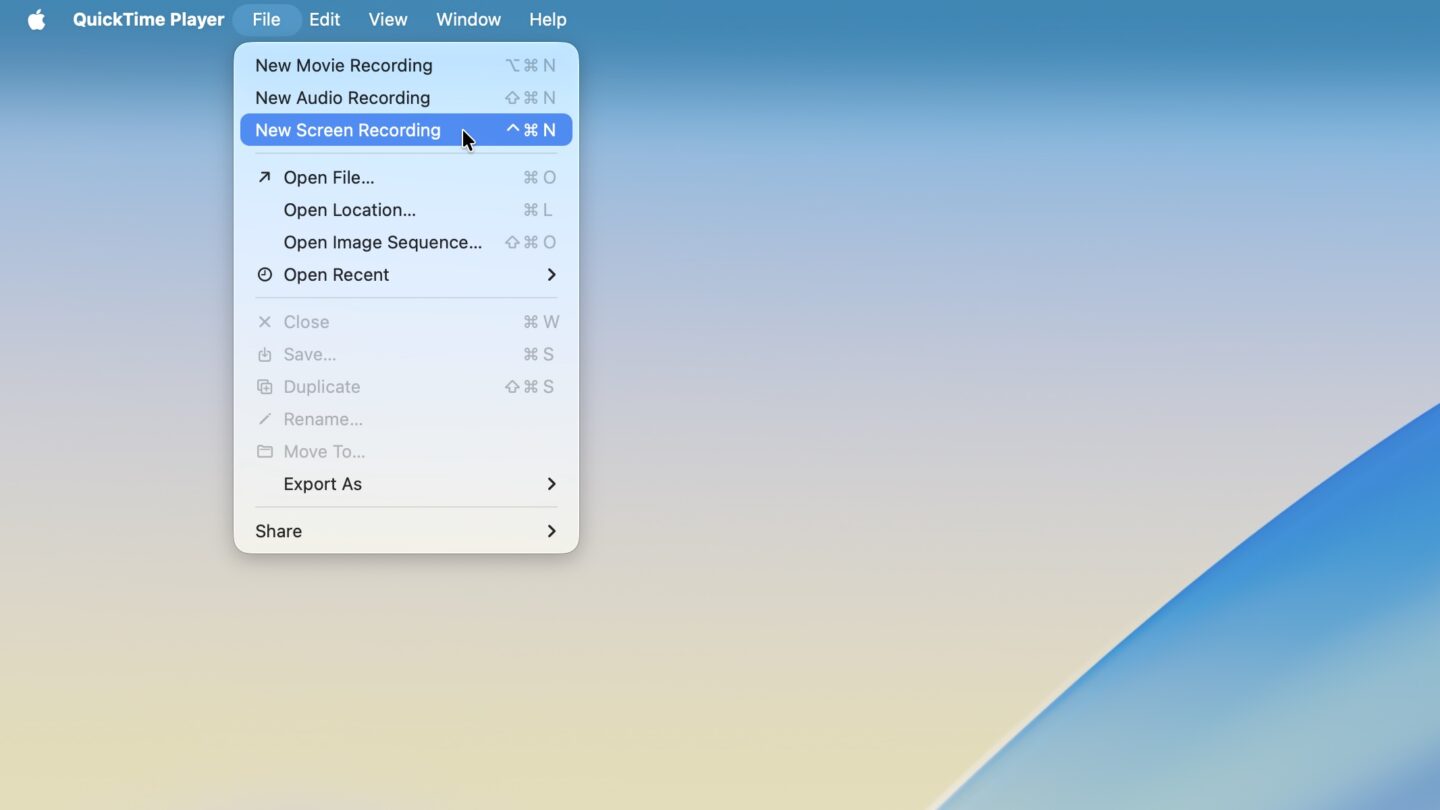Click the X icon beside Close

point(264,321)
